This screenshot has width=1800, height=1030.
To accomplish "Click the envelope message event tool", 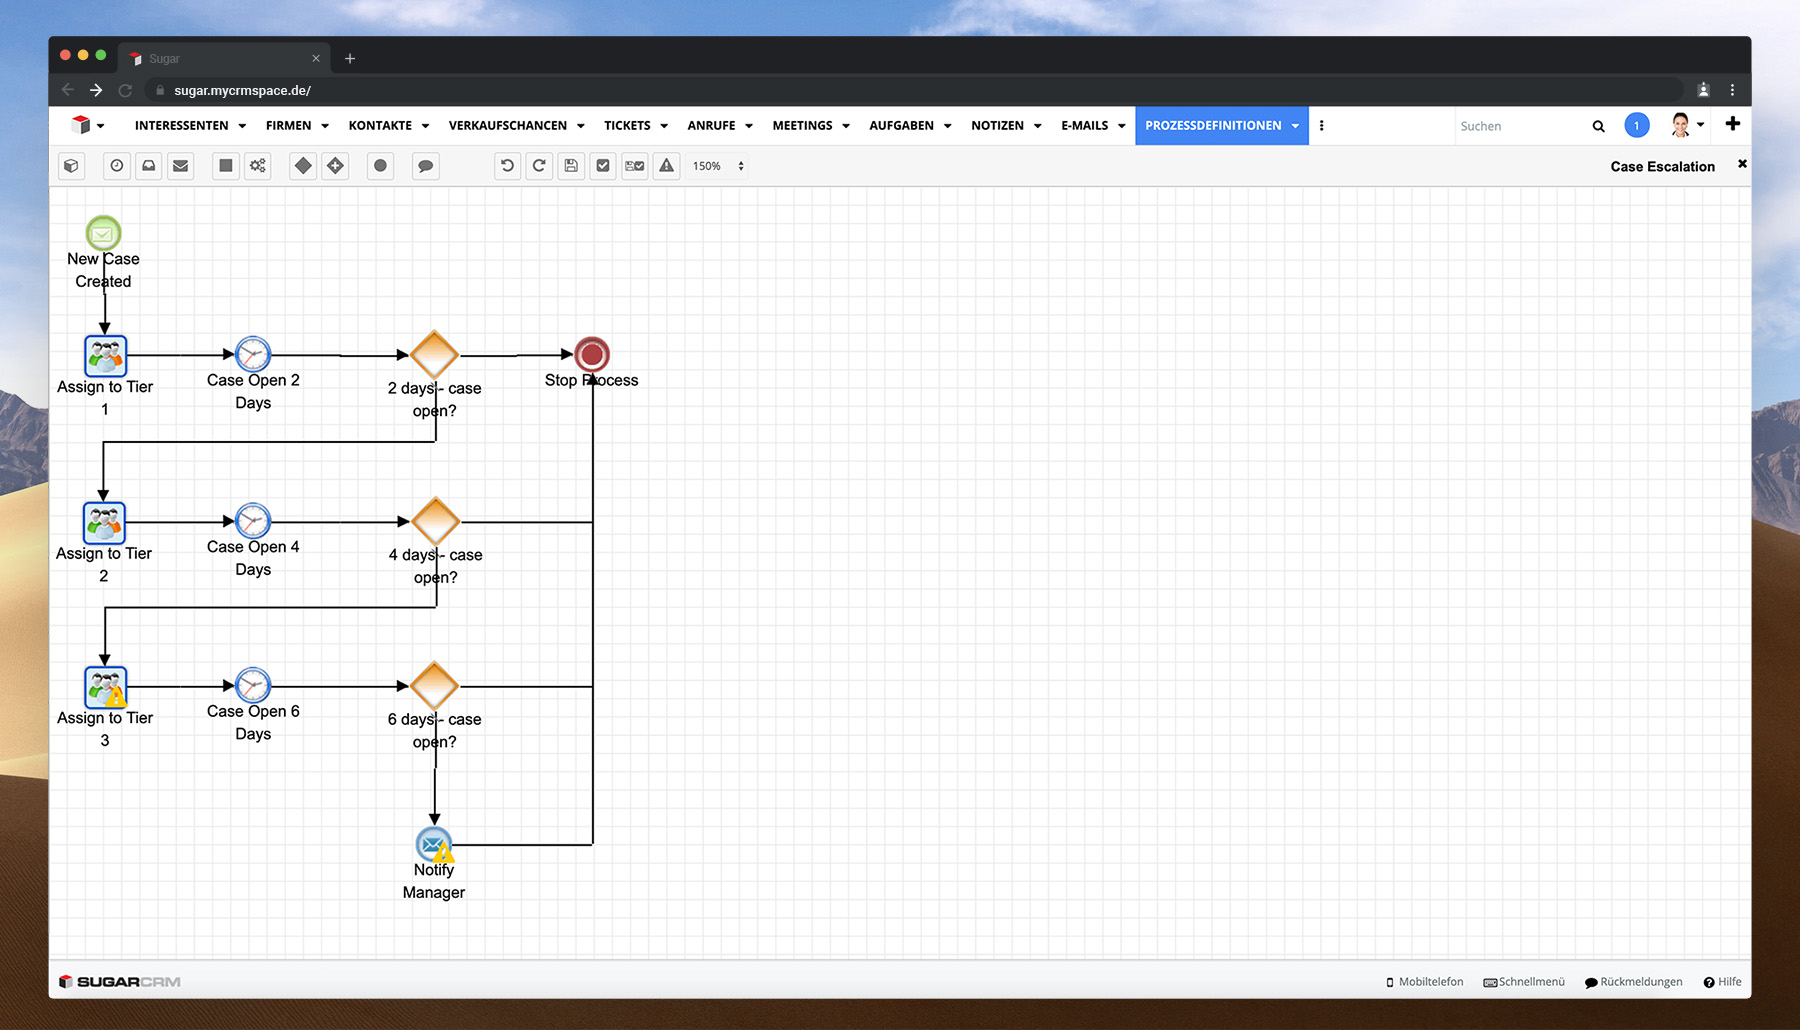I will click(x=181, y=166).
